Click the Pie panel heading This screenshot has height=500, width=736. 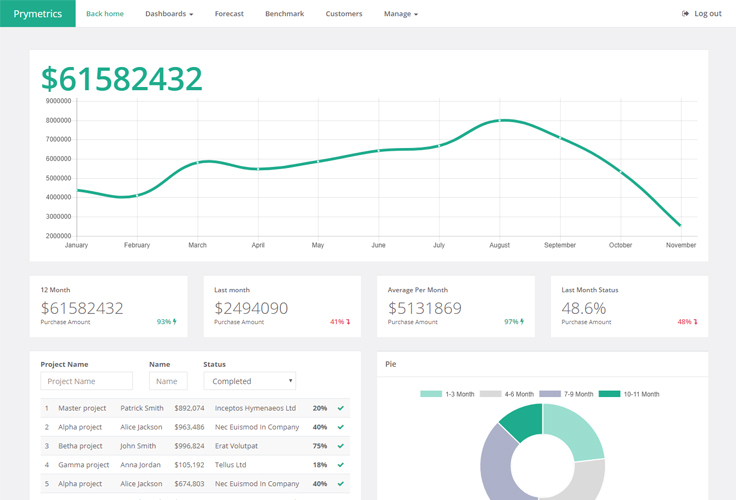391,364
